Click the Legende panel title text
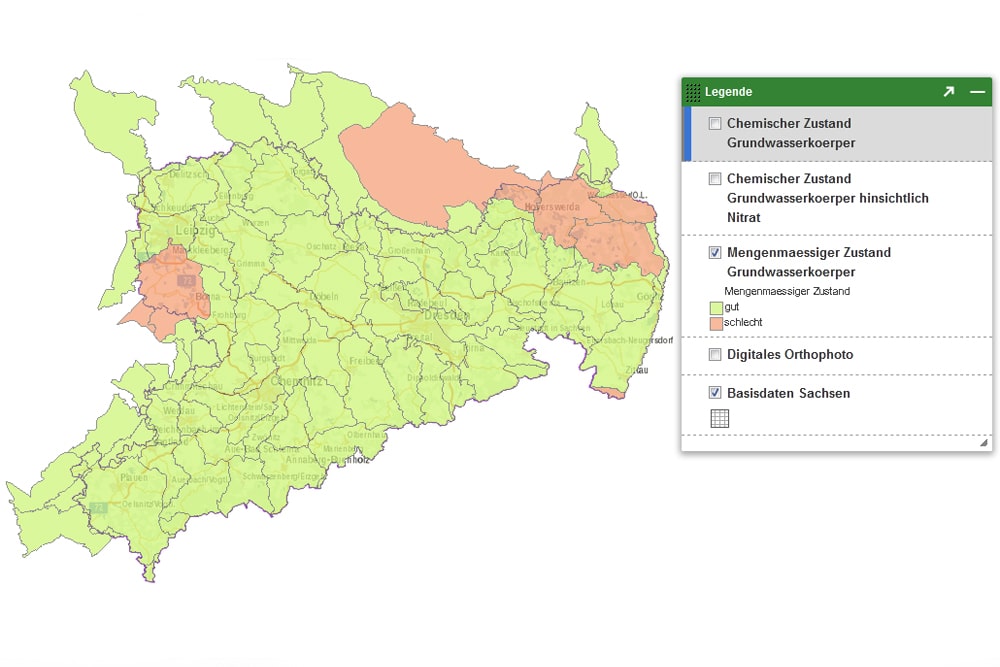 728,92
